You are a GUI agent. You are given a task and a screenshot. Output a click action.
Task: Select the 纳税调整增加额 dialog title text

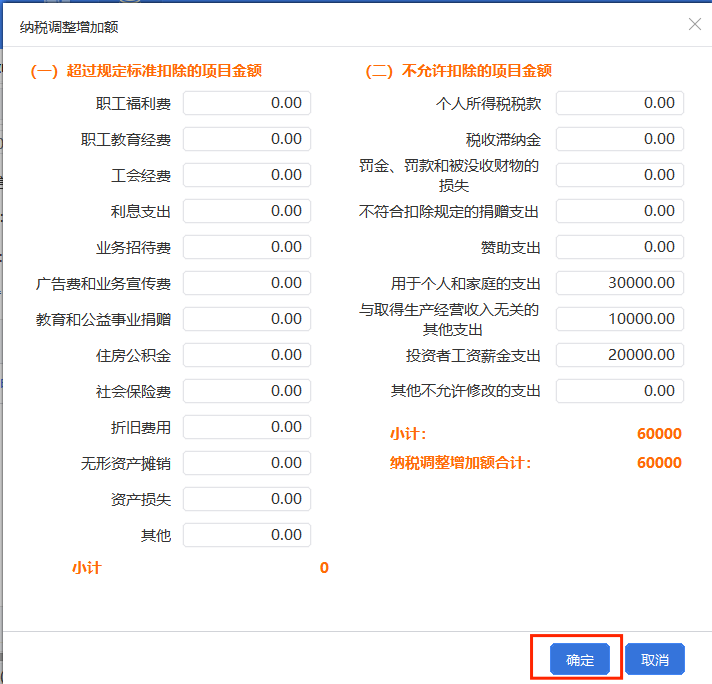click(69, 27)
